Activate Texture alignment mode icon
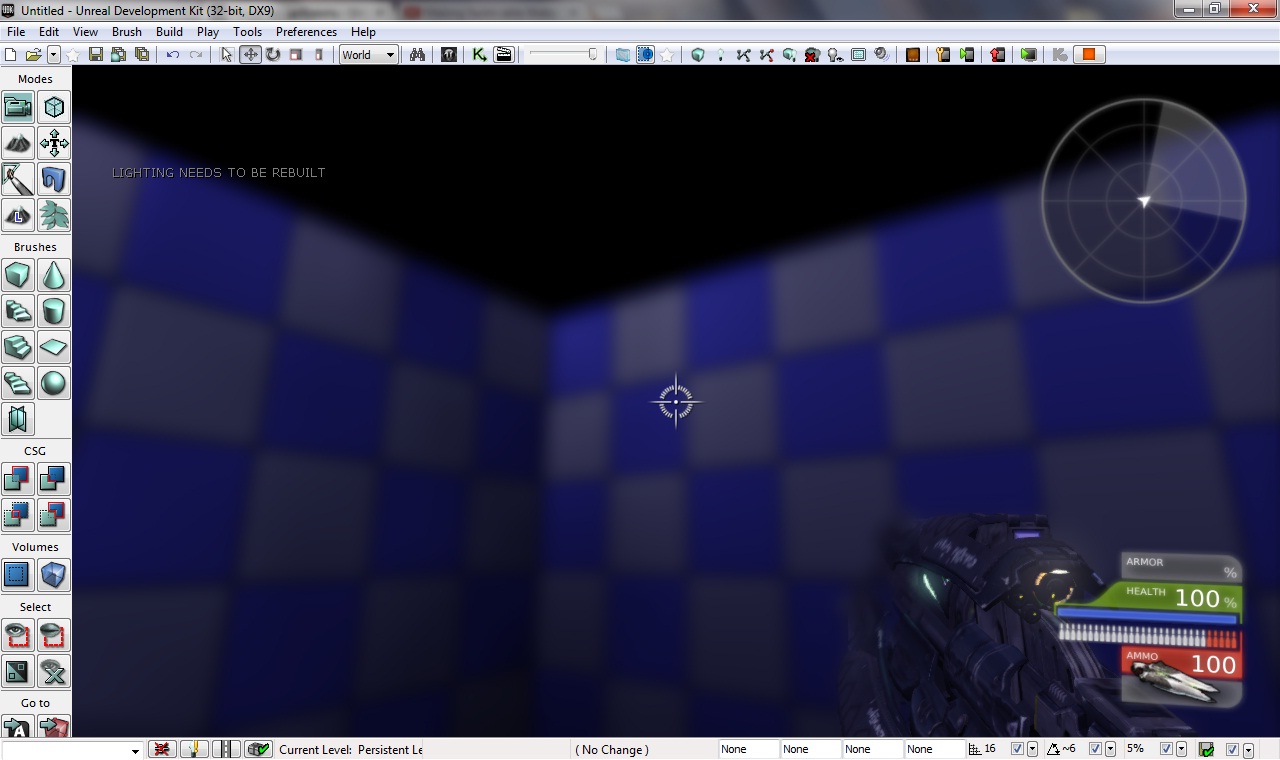Image resolution: width=1280 pixels, height=760 pixels. click(x=54, y=143)
